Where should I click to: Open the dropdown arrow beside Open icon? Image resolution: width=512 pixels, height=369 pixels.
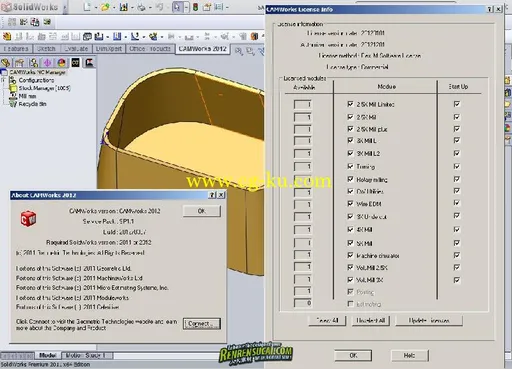pyautogui.click(x=114, y=7)
